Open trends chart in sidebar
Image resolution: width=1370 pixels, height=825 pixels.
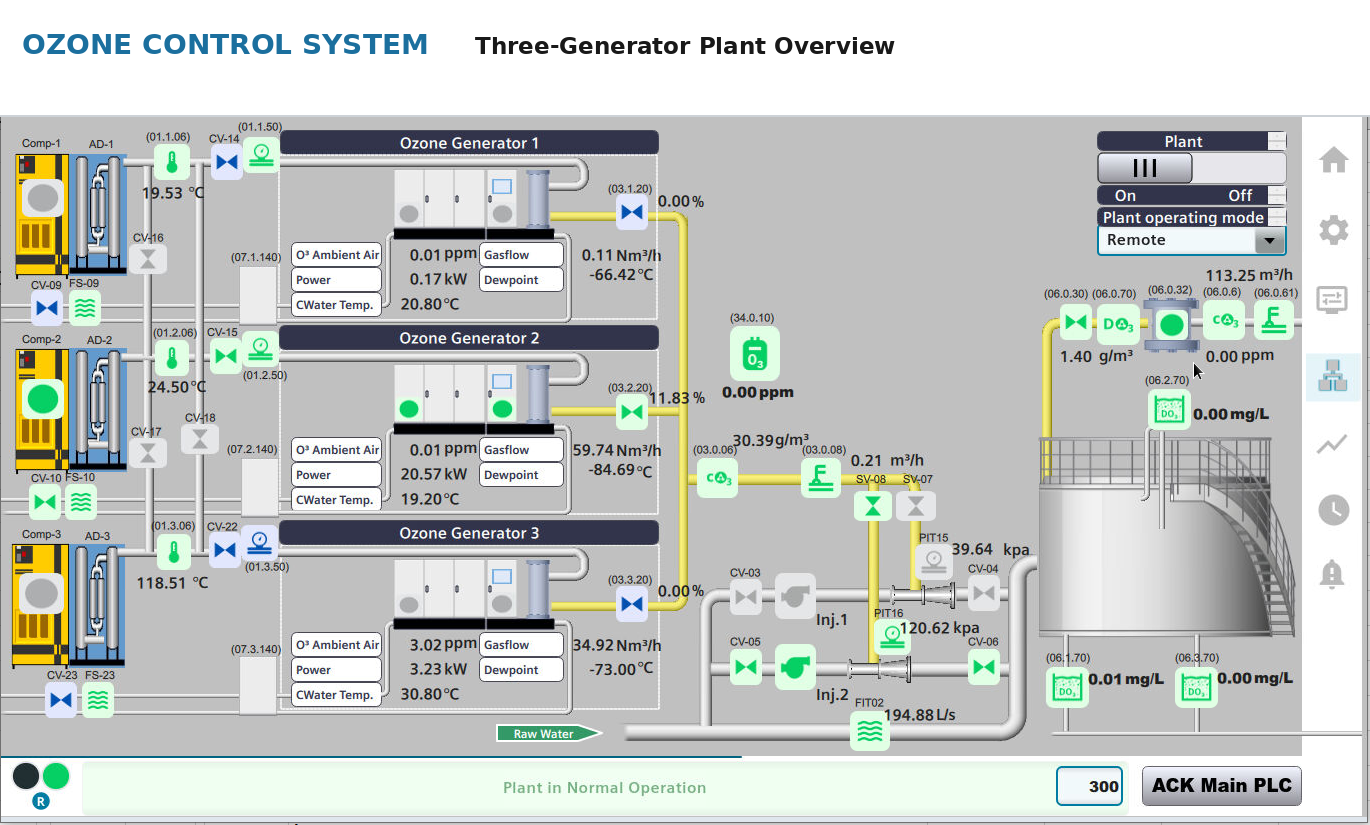click(1333, 443)
